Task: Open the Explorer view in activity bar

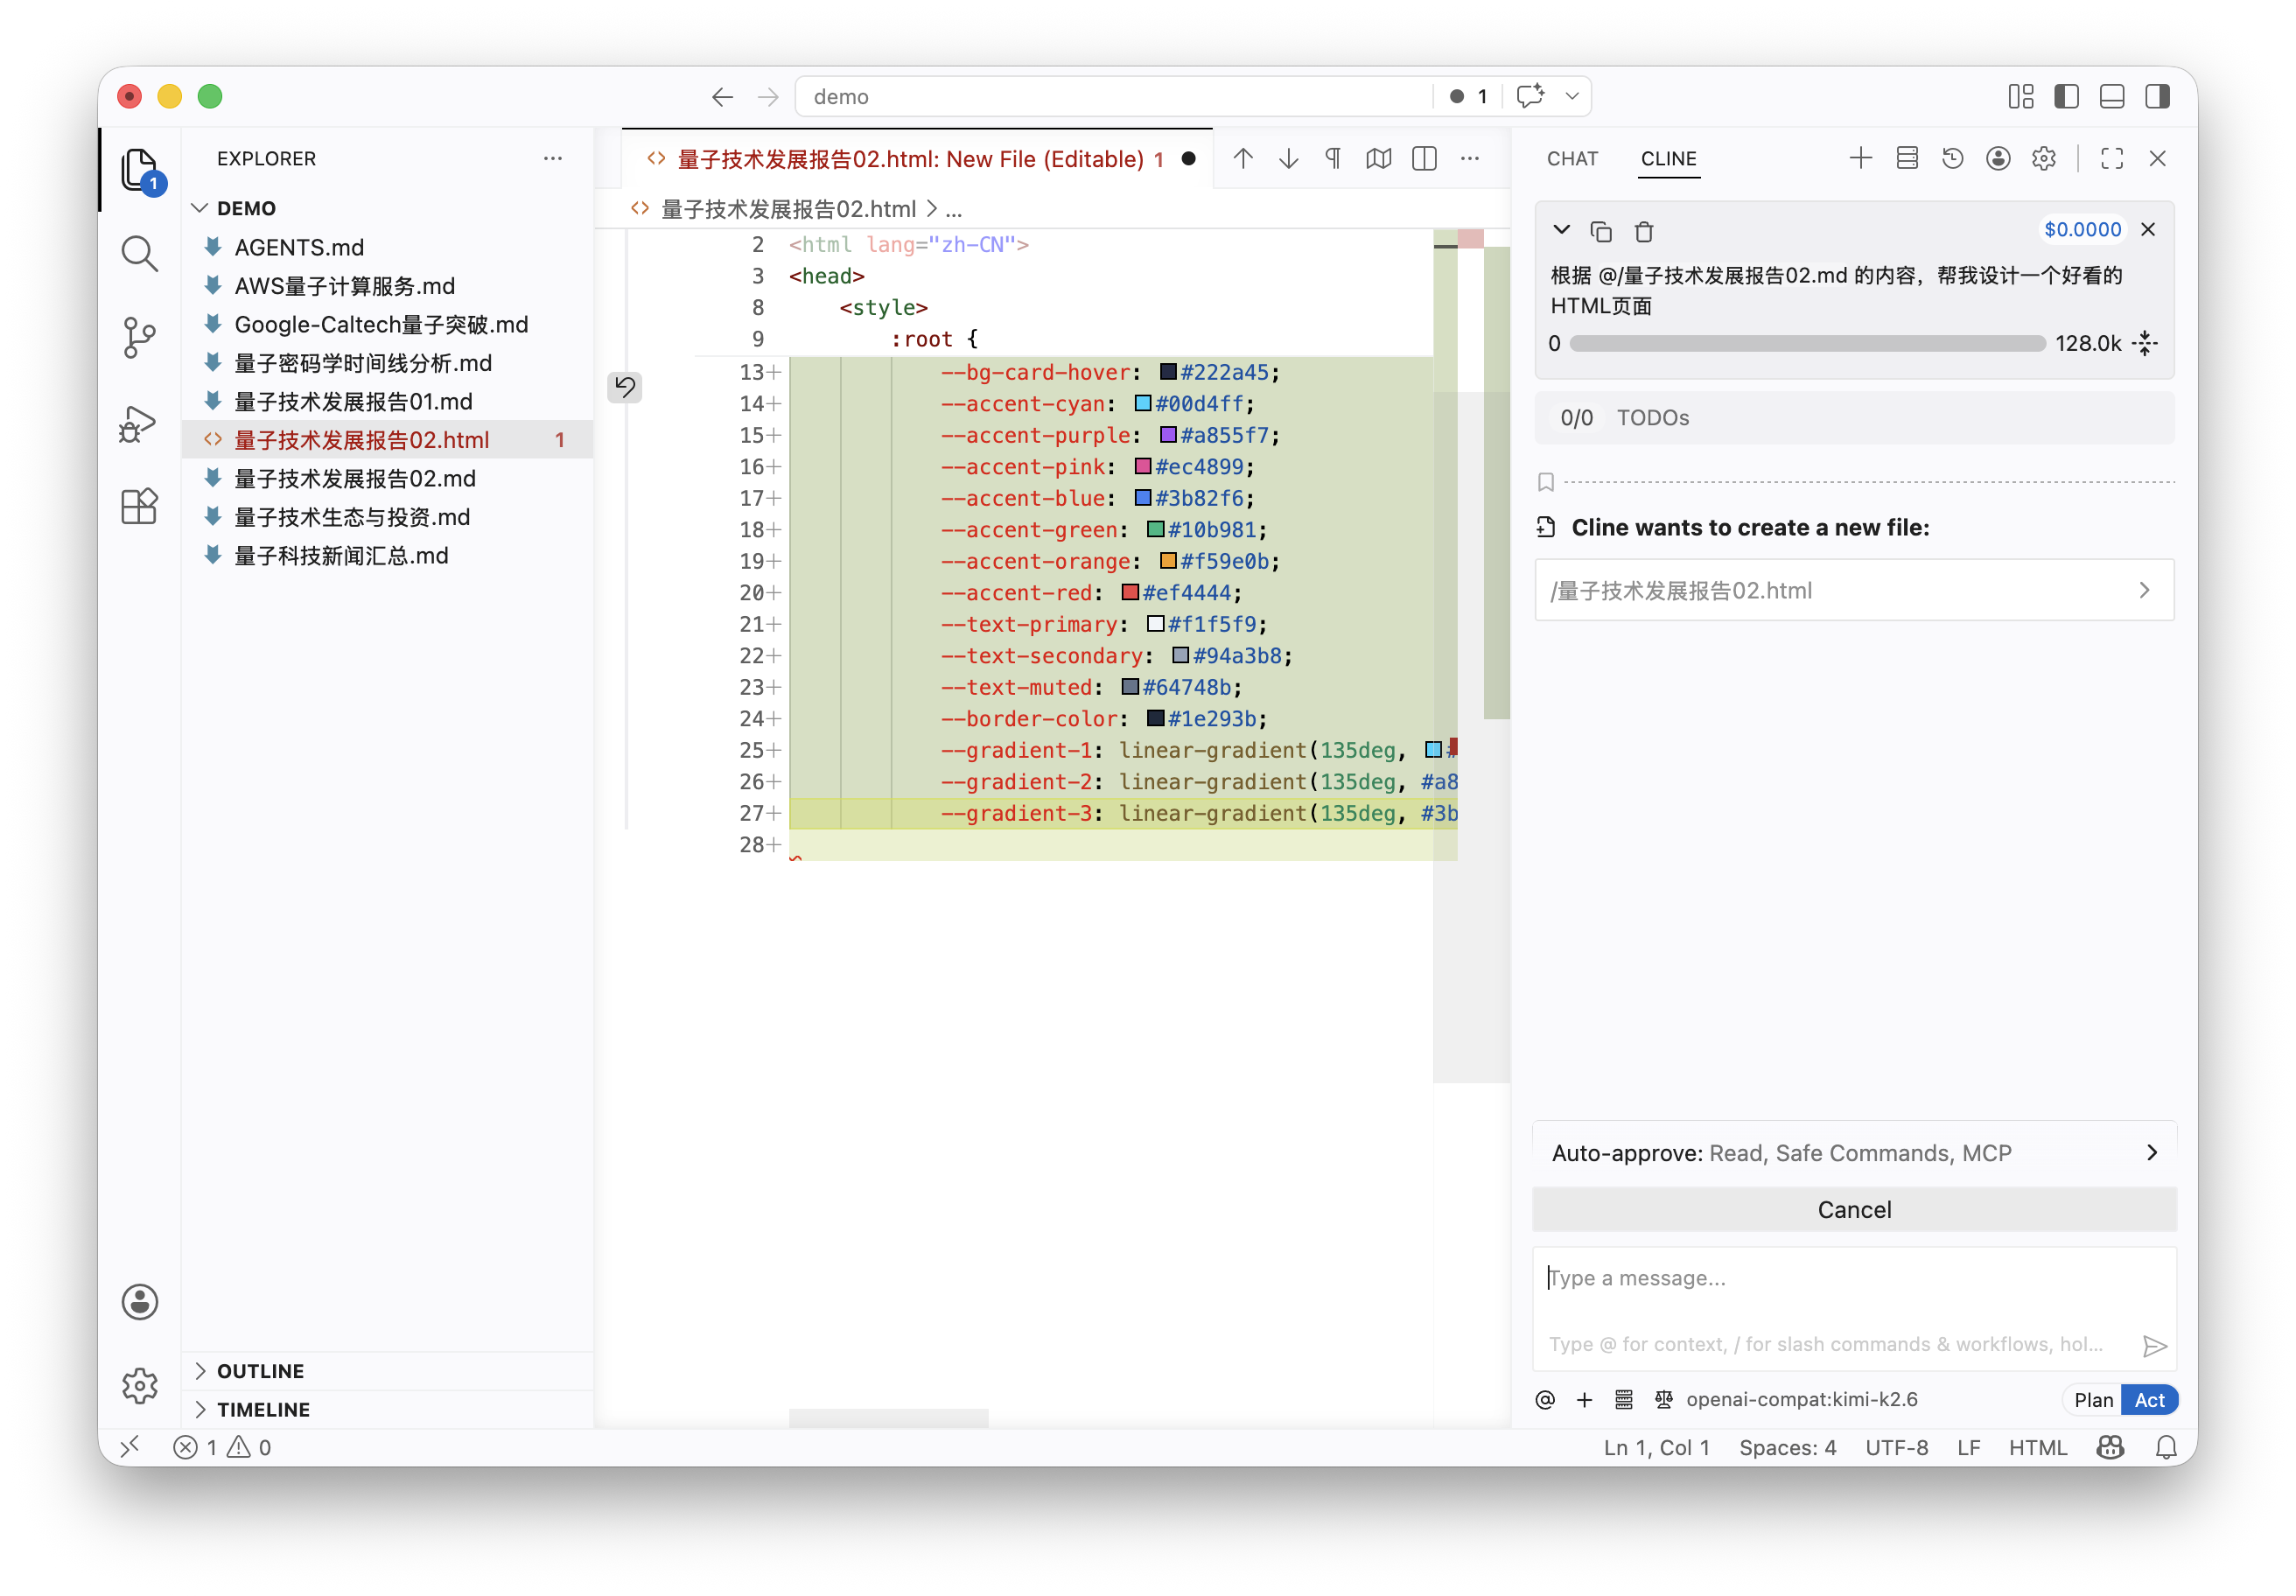Action: pyautogui.click(x=139, y=169)
